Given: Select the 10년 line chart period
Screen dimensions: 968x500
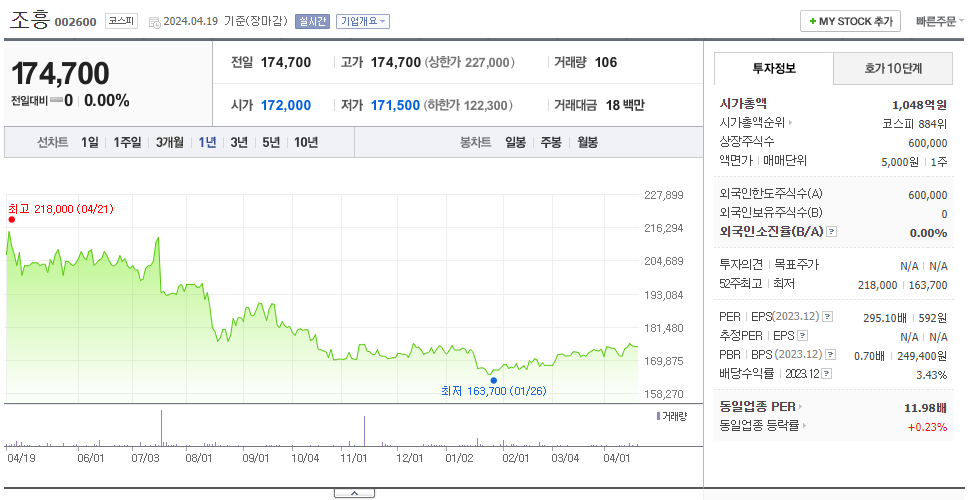Looking at the screenshot, I should tap(306, 143).
